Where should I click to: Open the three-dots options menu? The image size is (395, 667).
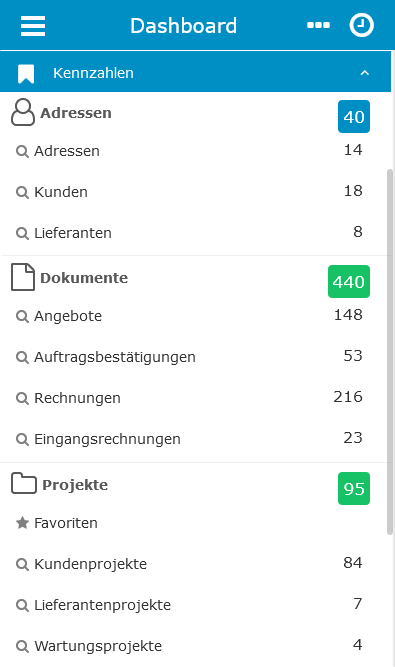tap(318, 25)
